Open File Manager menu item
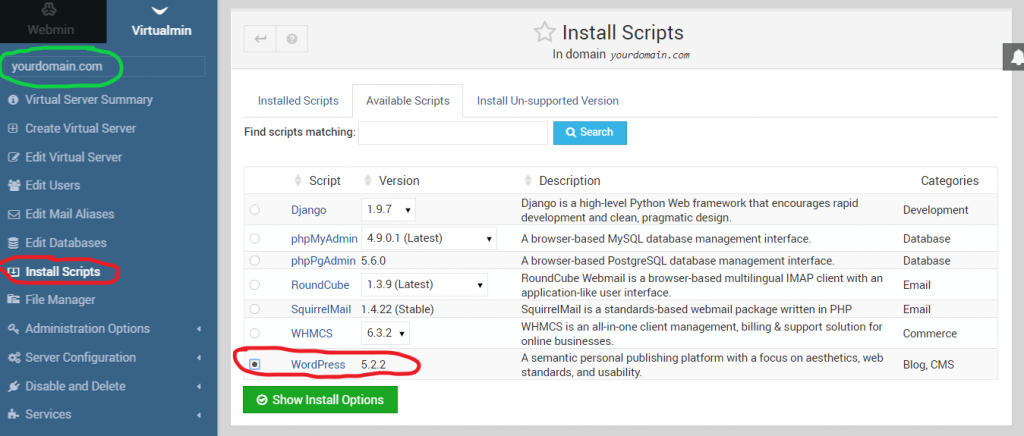This screenshot has width=1024, height=436. click(x=60, y=300)
